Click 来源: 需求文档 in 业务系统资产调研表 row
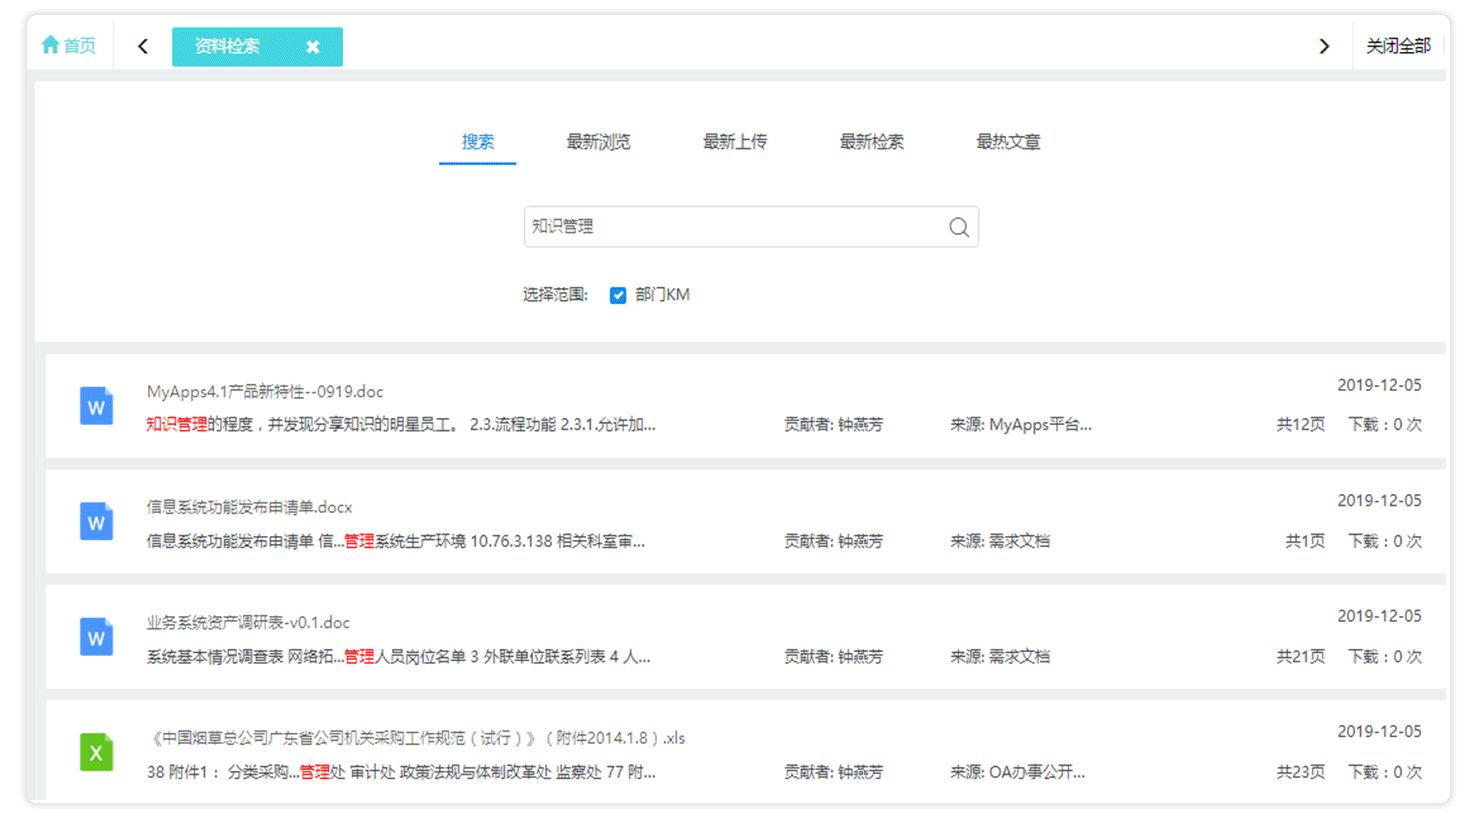The image size is (1475, 819). 1000,657
